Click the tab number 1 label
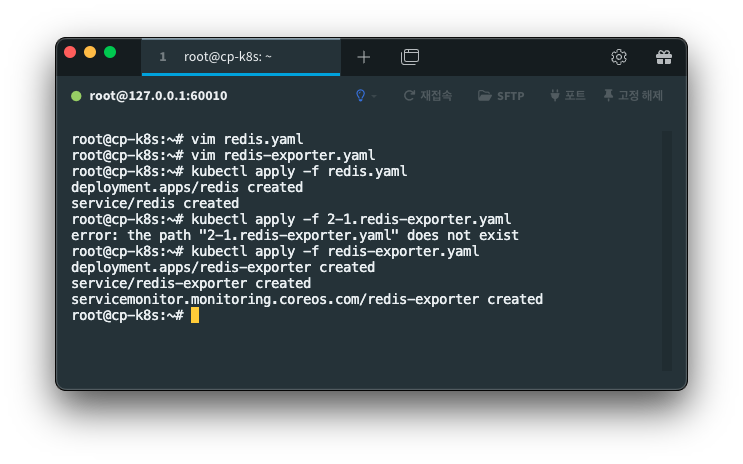This screenshot has height=464, width=743. (163, 57)
